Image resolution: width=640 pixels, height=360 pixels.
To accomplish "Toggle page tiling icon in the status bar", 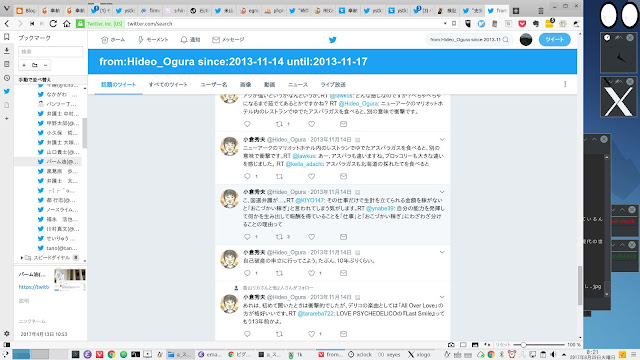I will click(x=463, y=344).
